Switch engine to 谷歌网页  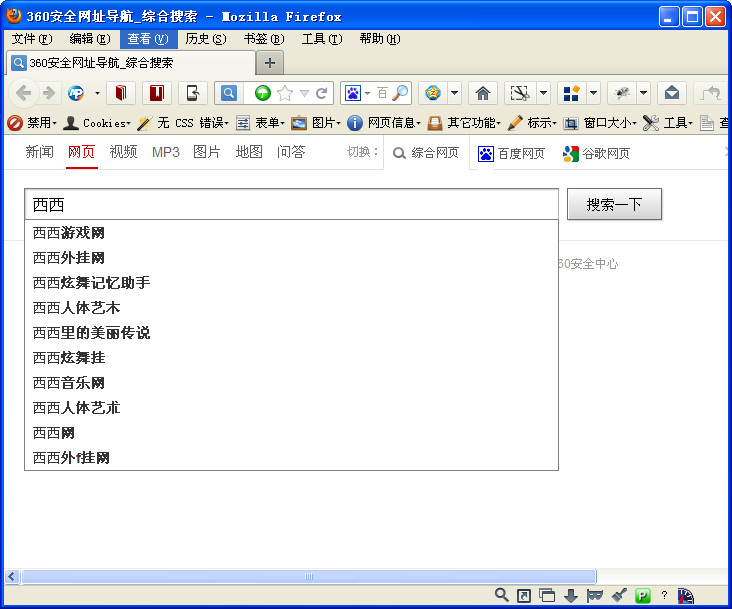[x=596, y=154]
